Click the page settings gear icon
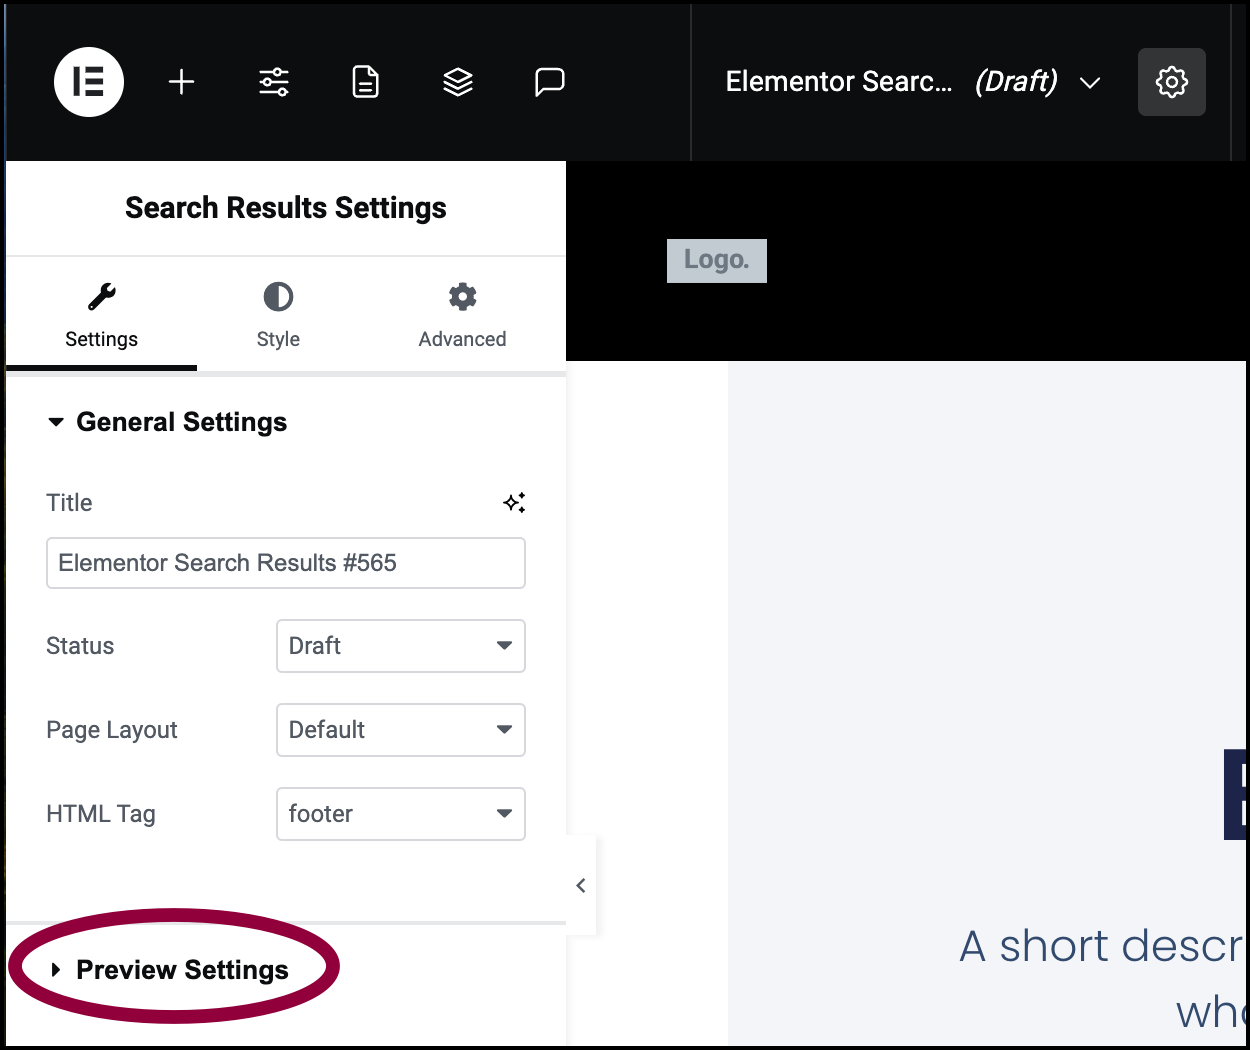This screenshot has width=1250, height=1050. tap(1172, 82)
